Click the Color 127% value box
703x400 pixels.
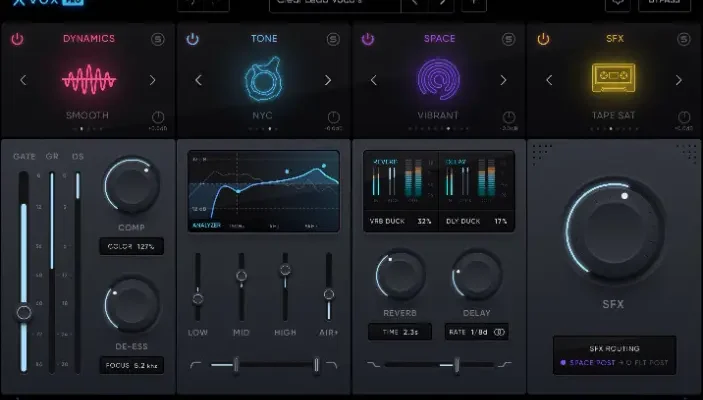click(x=131, y=246)
